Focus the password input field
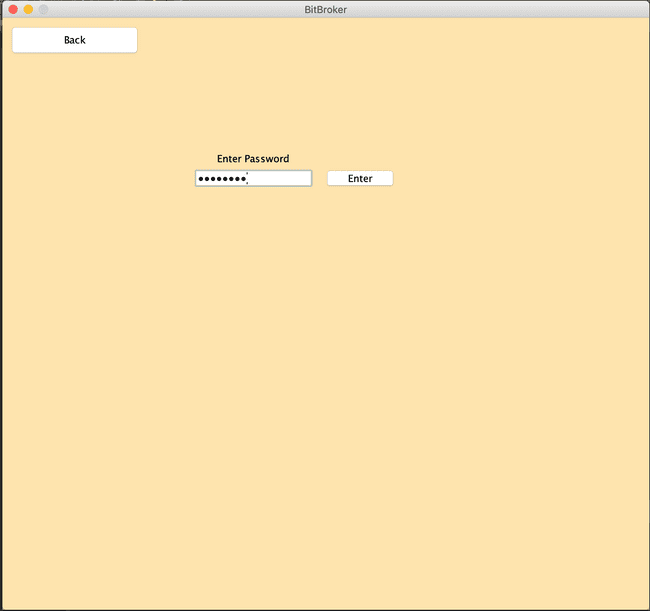The height and width of the screenshot is (611, 650). click(253, 178)
